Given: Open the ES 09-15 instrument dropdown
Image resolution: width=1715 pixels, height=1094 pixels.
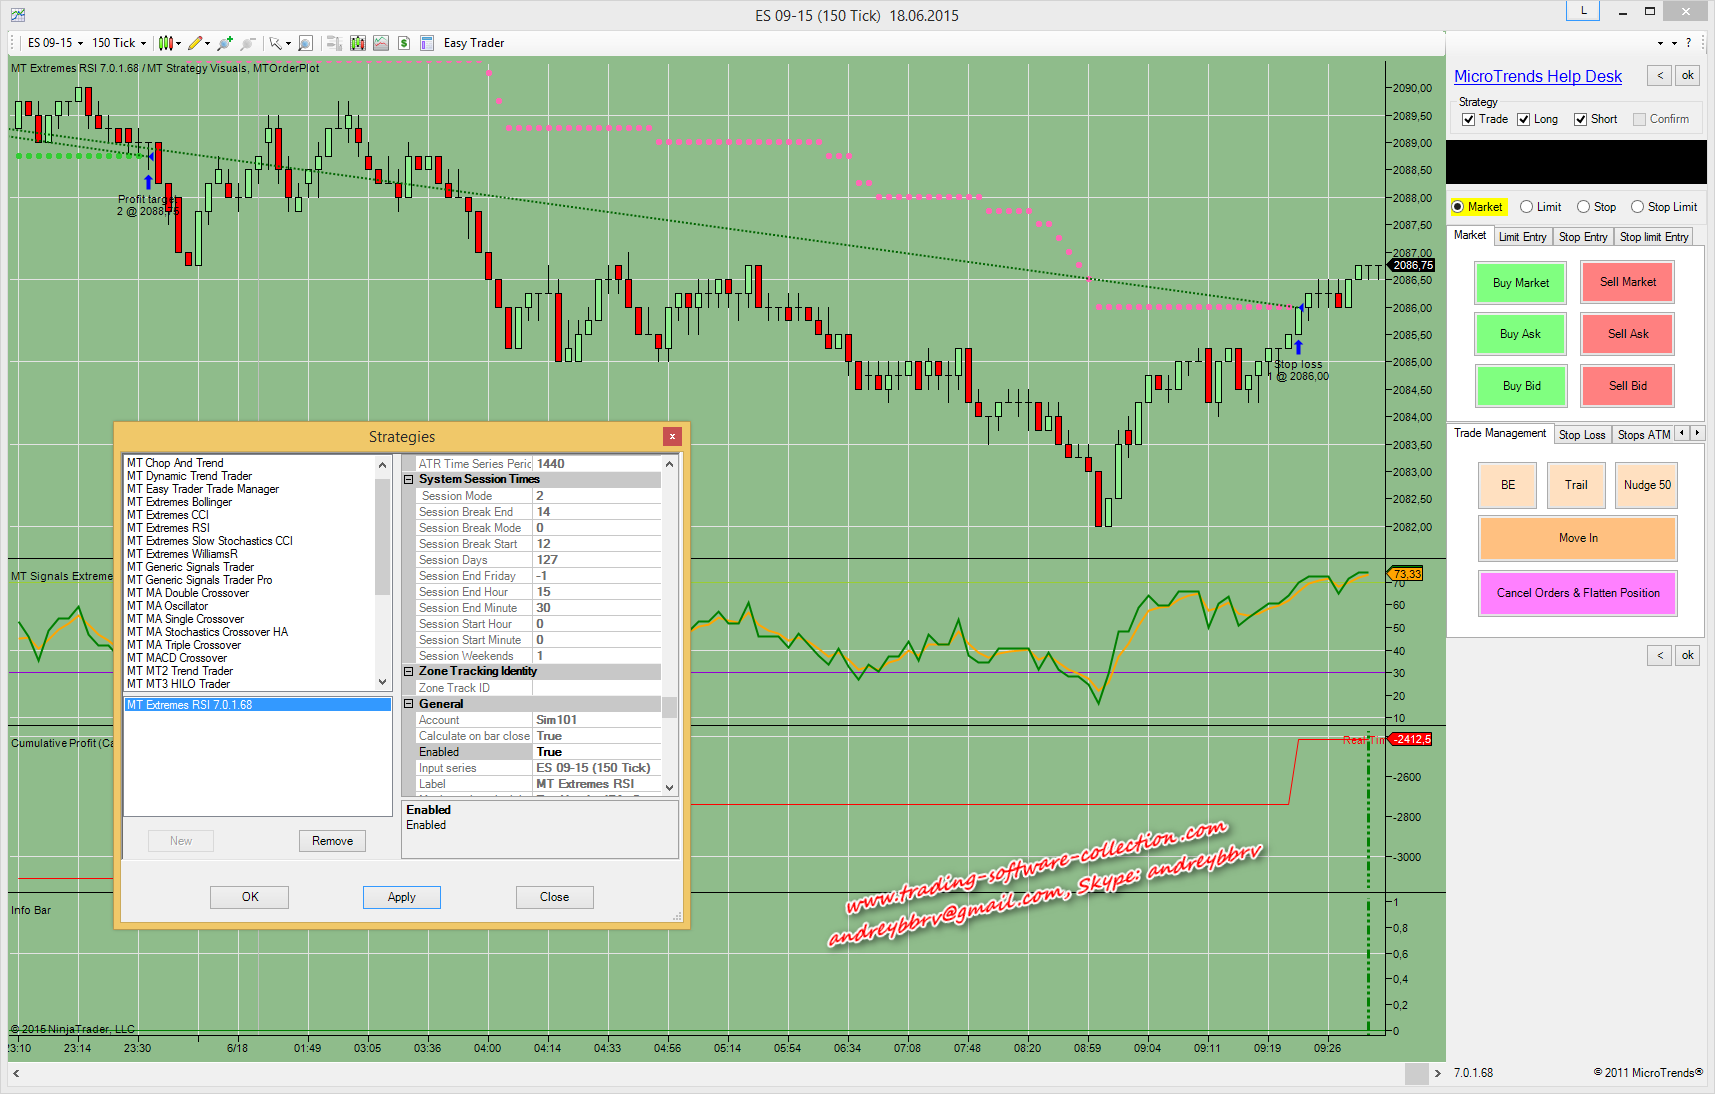Looking at the screenshot, I should pyautogui.click(x=55, y=43).
